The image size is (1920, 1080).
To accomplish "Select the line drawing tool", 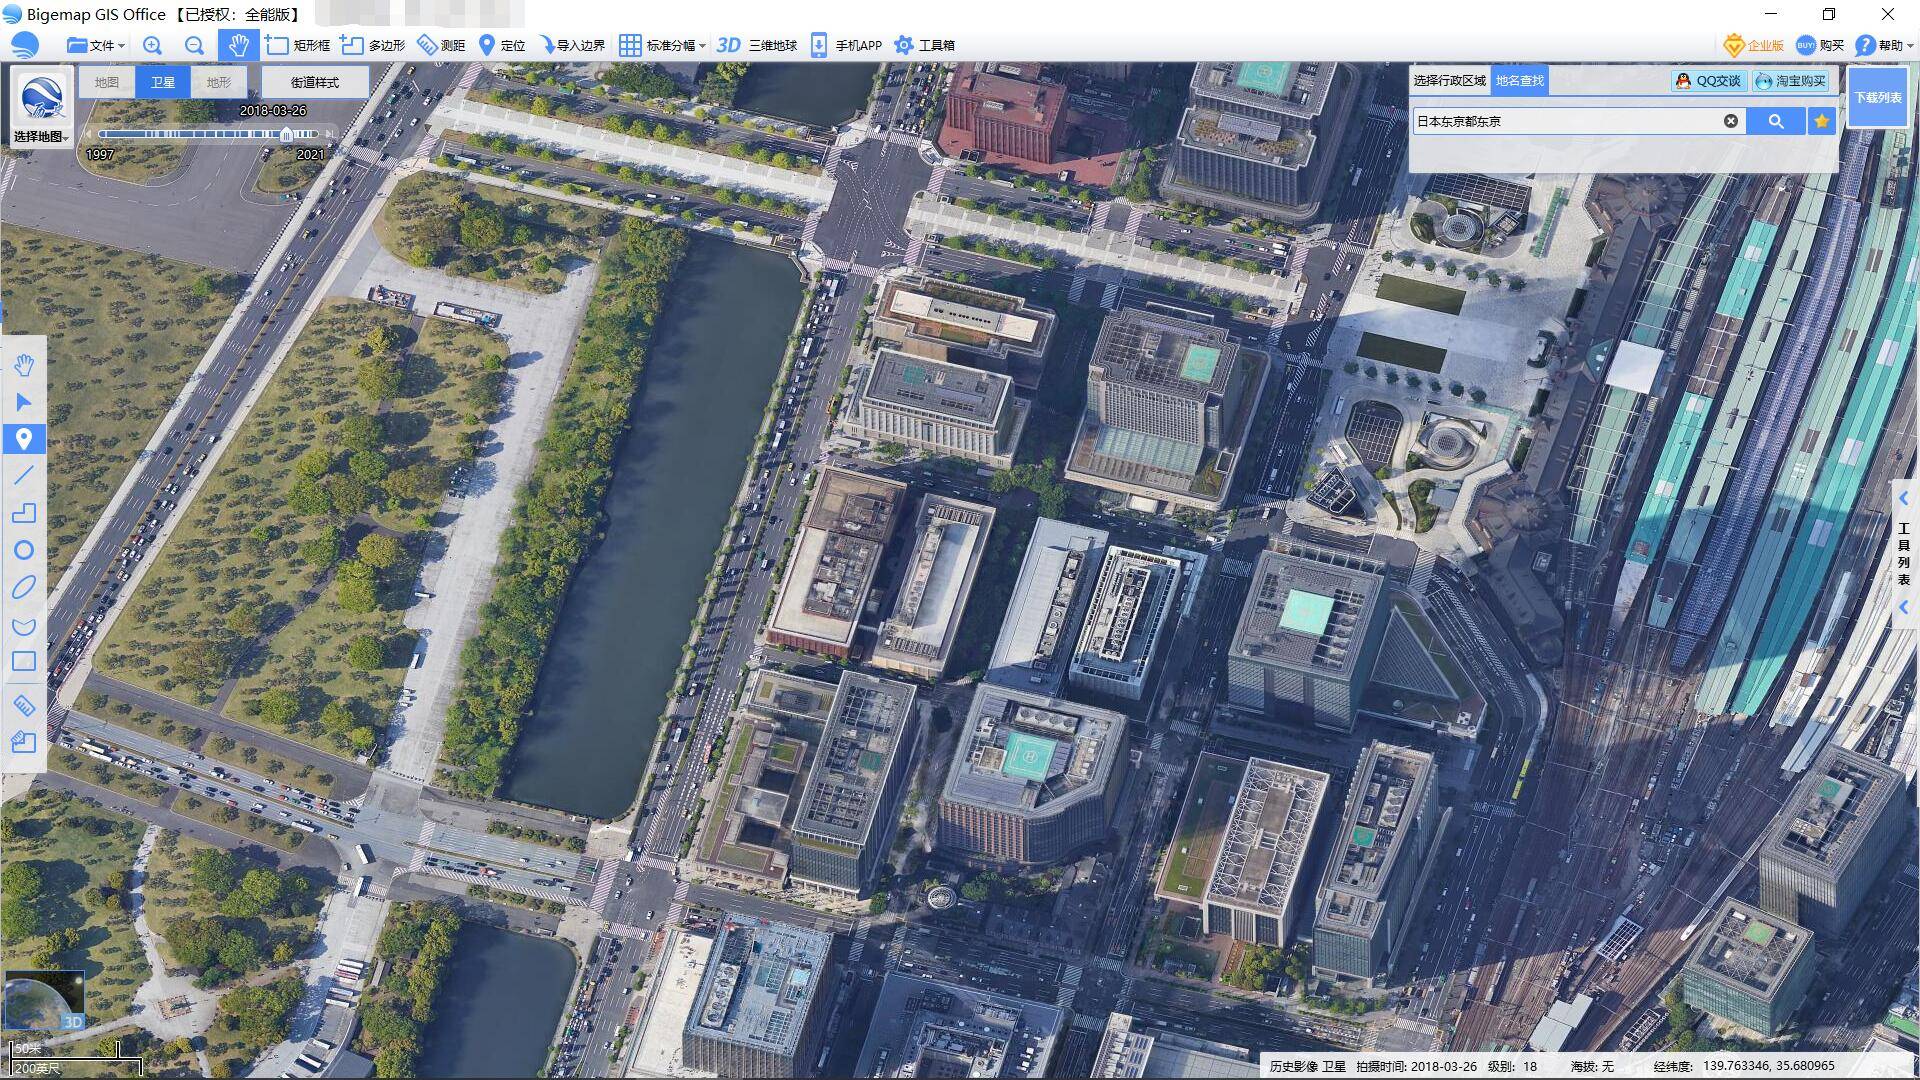I will 24,476.
